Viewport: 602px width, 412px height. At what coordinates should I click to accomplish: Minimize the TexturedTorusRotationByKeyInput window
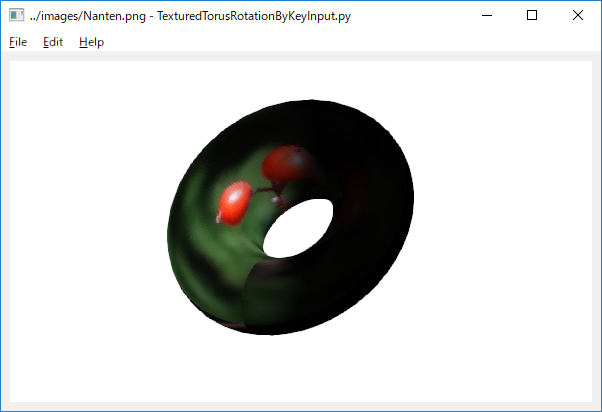(487, 15)
